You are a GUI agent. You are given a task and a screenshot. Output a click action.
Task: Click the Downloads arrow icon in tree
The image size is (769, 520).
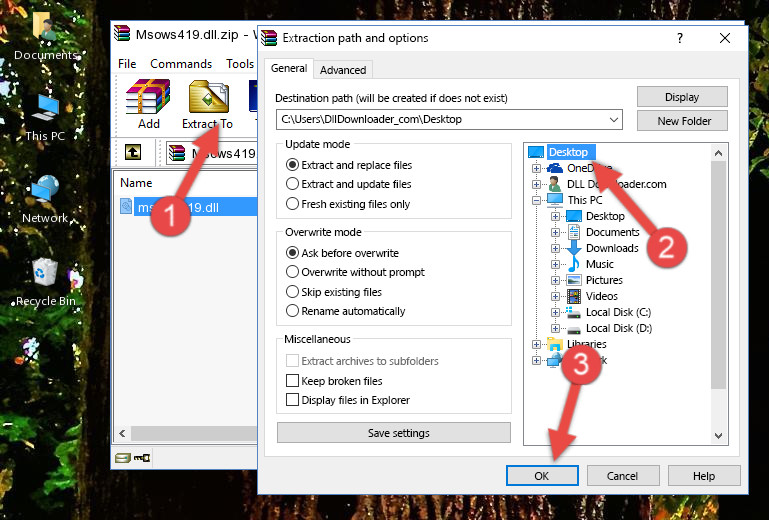tap(574, 248)
